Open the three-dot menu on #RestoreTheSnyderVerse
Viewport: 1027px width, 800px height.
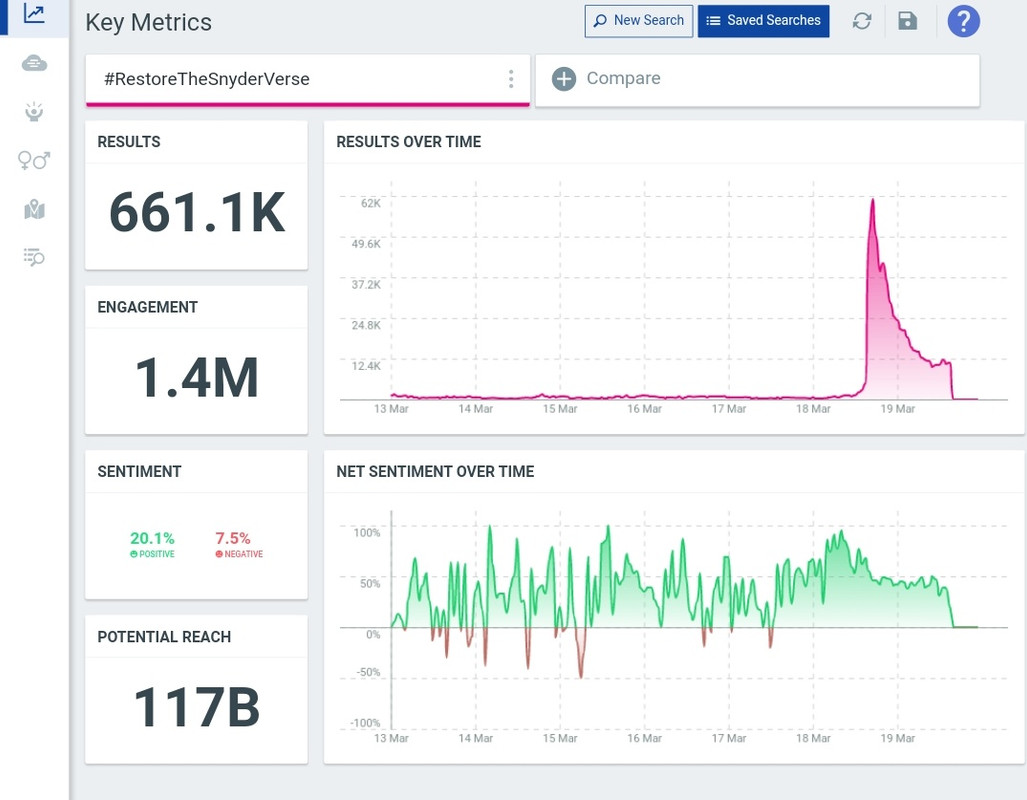point(511,79)
